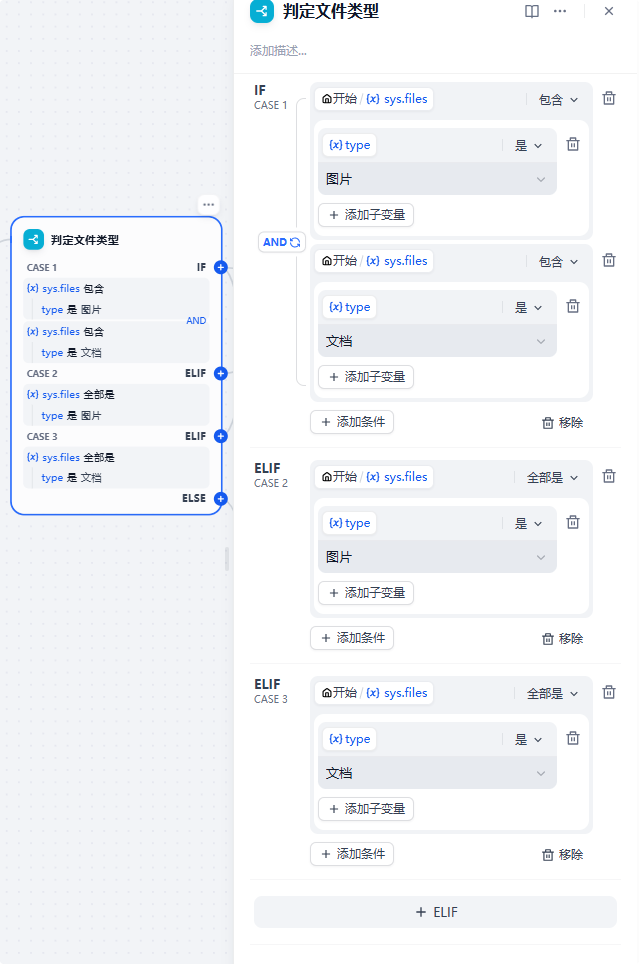
Task: Delete sys.files condition in CASE 2
Action: pos(609,476)
